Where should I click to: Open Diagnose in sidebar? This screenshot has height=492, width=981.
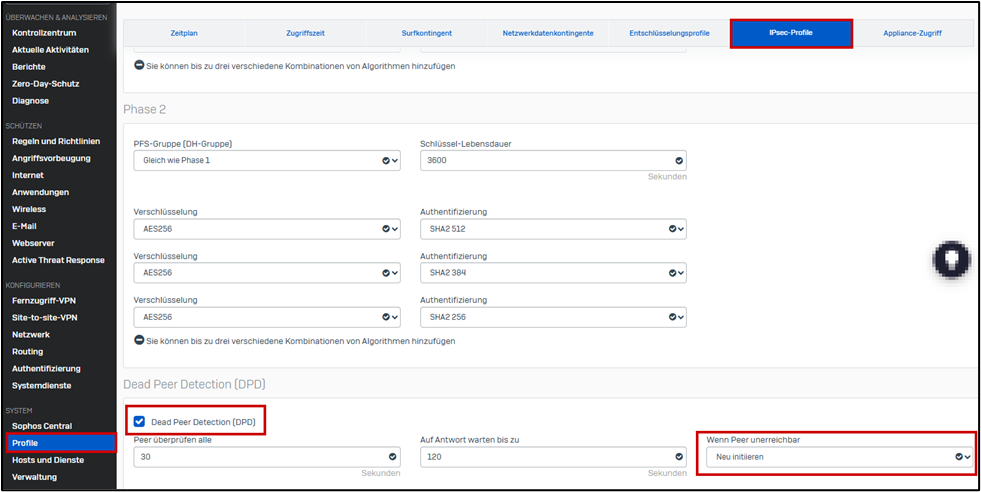(x=30, y=100)
